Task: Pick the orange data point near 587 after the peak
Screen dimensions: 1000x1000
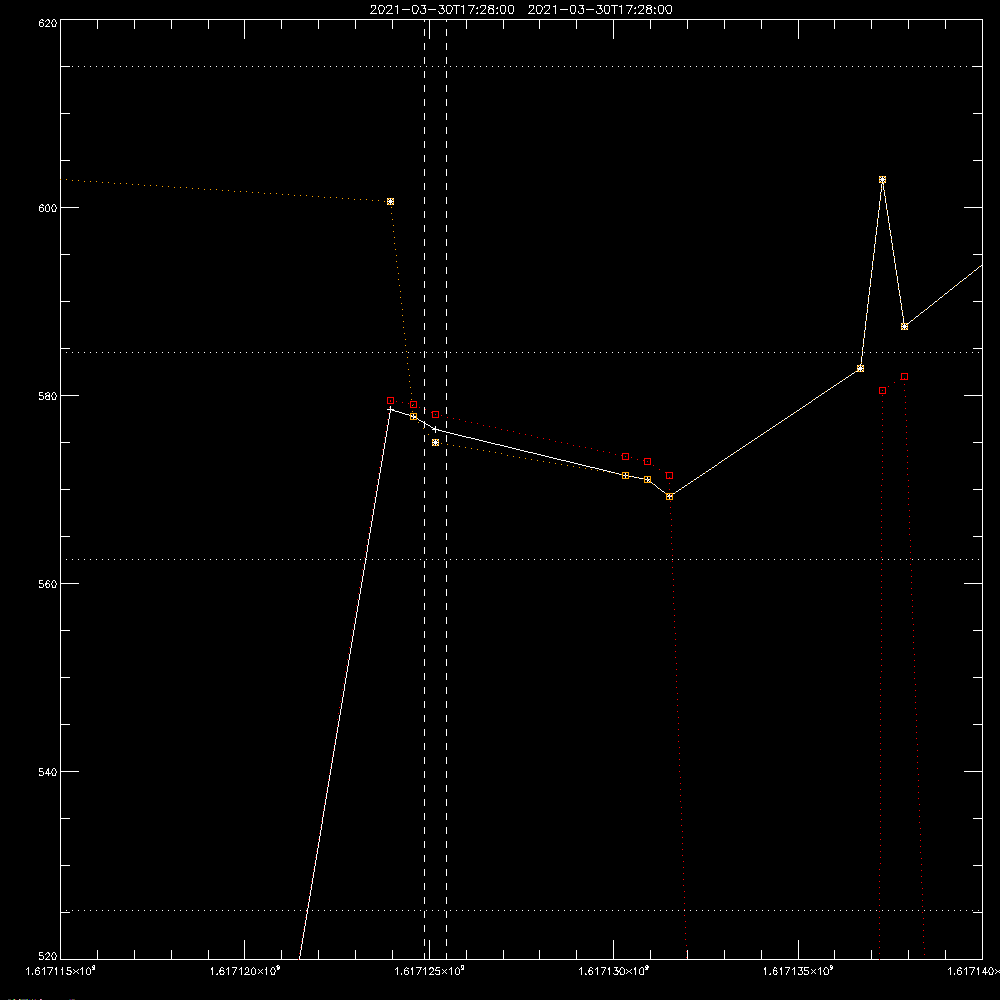Action: click(x=904, y=327)
